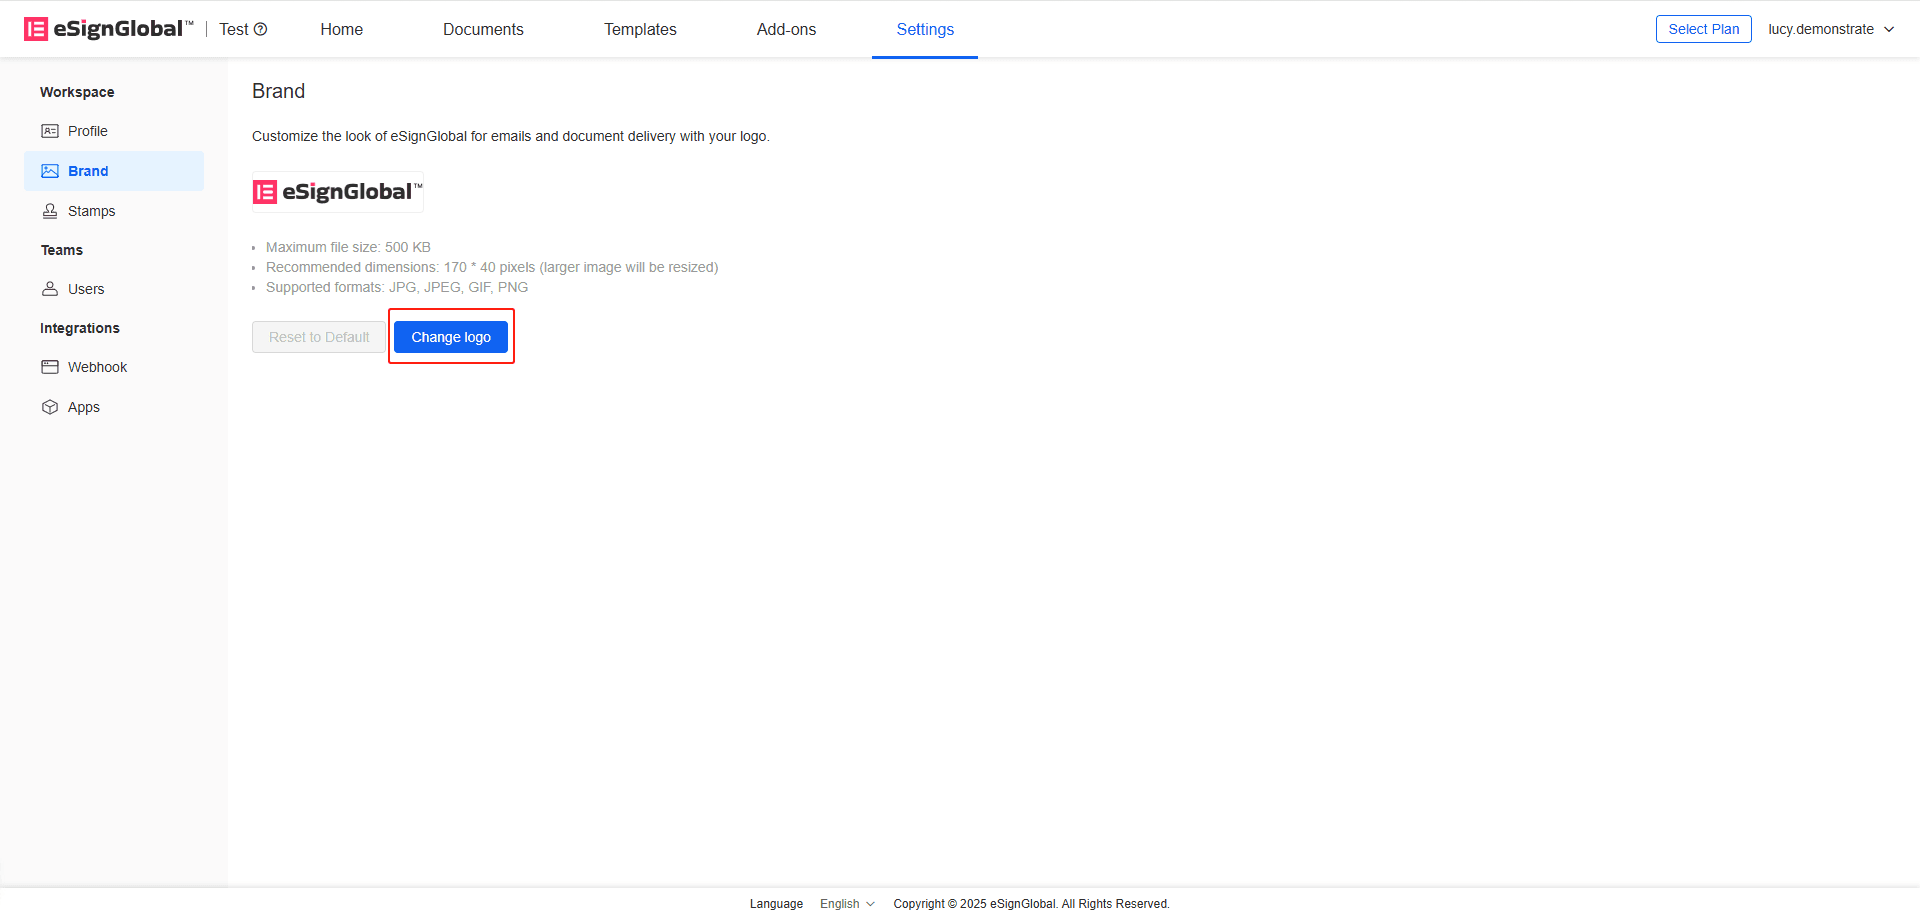The image size is (1920, 919).
Task: Go to the Documents tab
Action: coord(483,29)
